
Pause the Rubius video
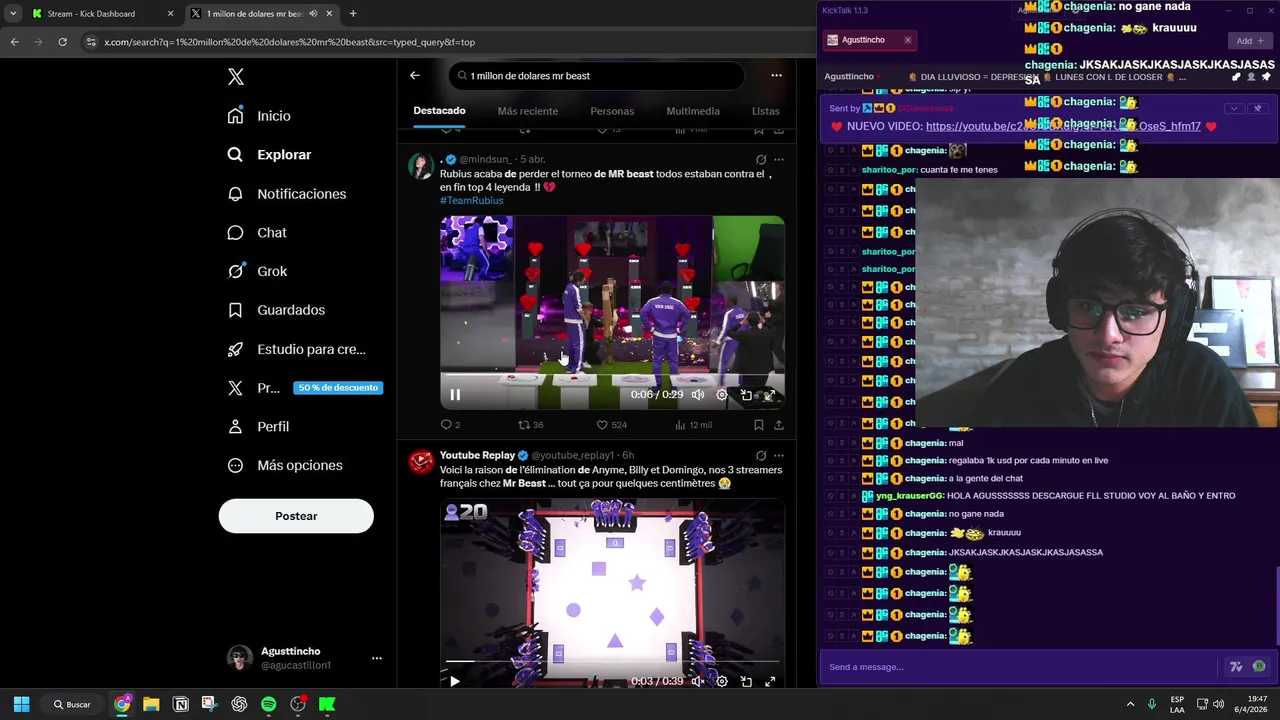click(455, 395)
